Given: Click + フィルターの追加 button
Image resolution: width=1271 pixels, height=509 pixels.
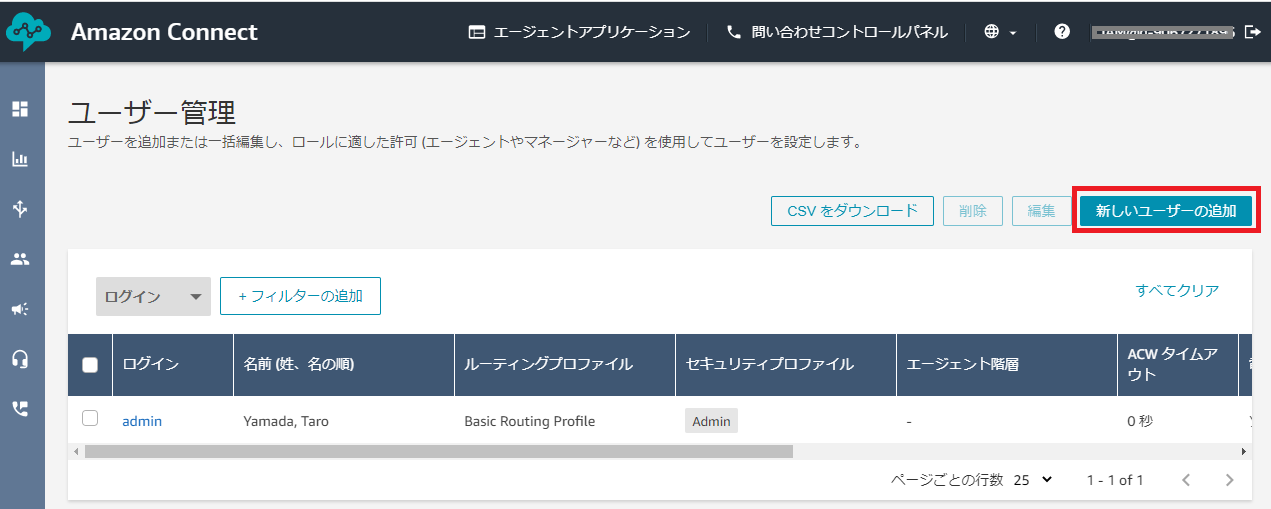Looking at the screenshot, I should point(300,296).
